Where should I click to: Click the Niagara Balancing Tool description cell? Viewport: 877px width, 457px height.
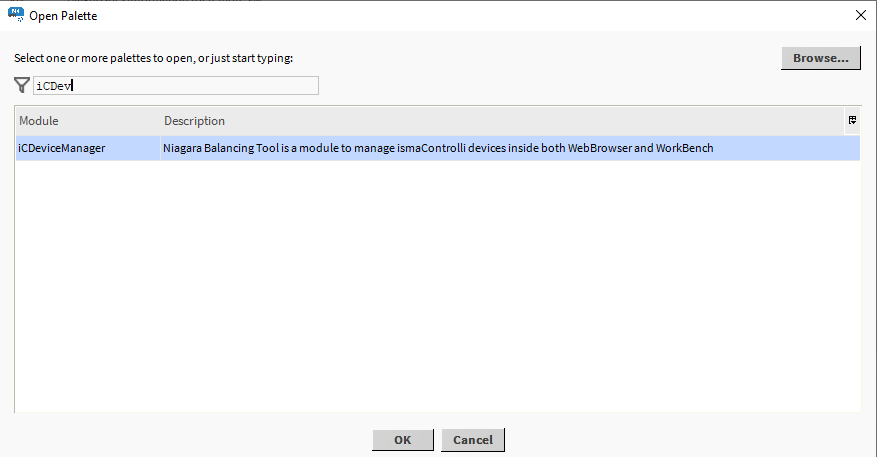tap(437, 149)
